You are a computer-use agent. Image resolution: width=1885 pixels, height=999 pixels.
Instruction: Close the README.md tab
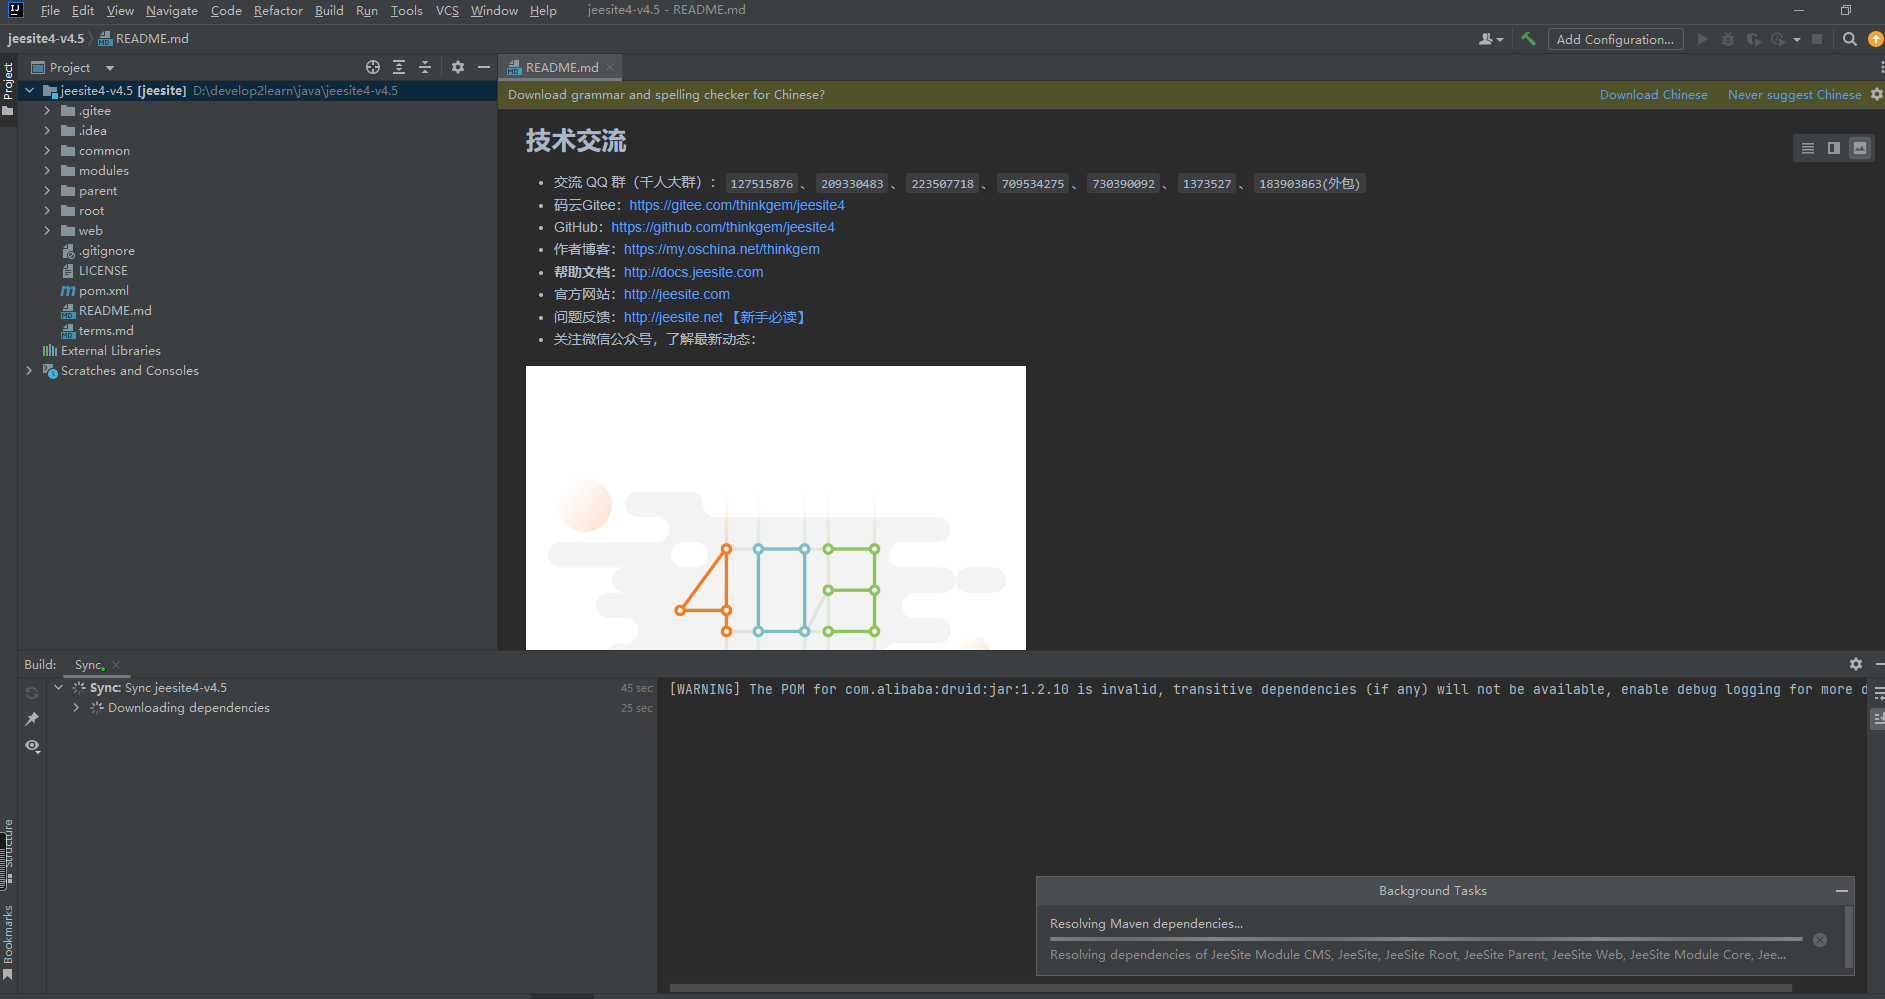pyautogui.click(x=610, y=67)
